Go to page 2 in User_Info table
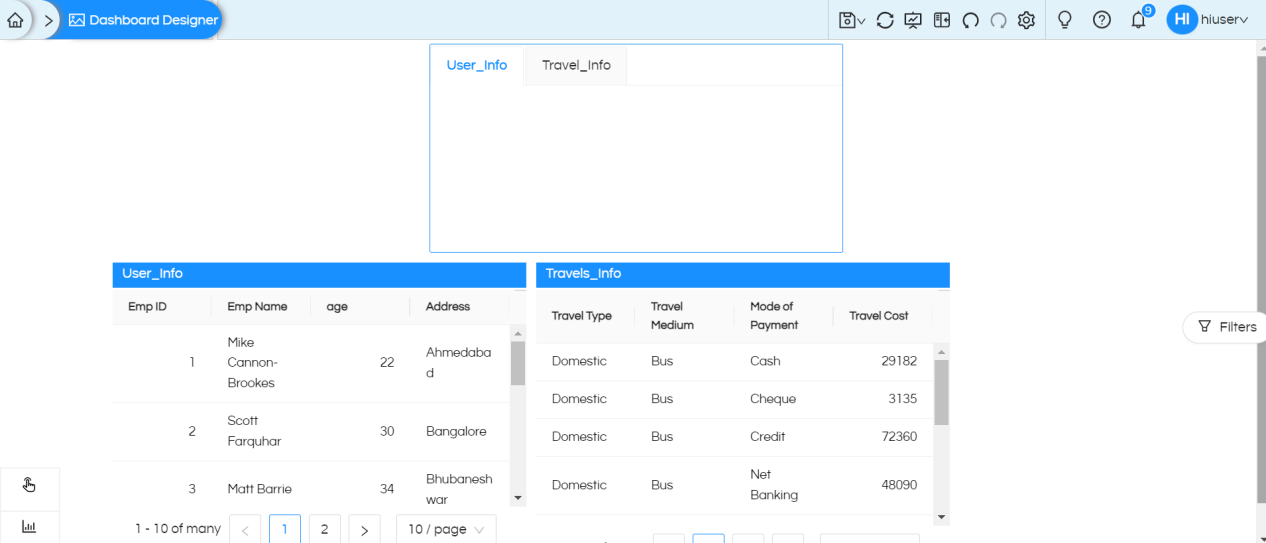This screenshot has height=543, width=1266. click(x=324, y=529)
